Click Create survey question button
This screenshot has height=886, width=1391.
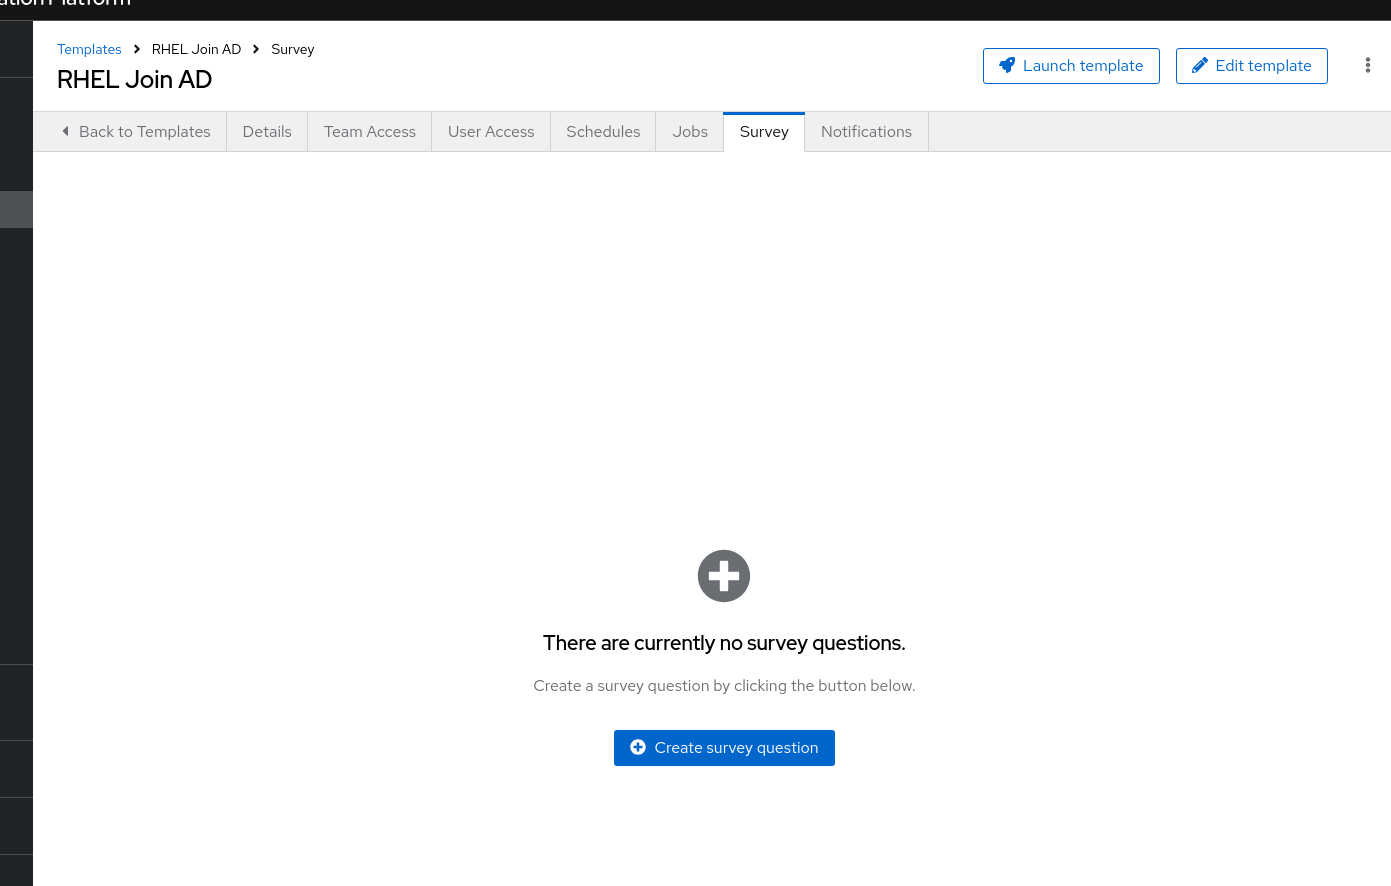pos(724,748)
